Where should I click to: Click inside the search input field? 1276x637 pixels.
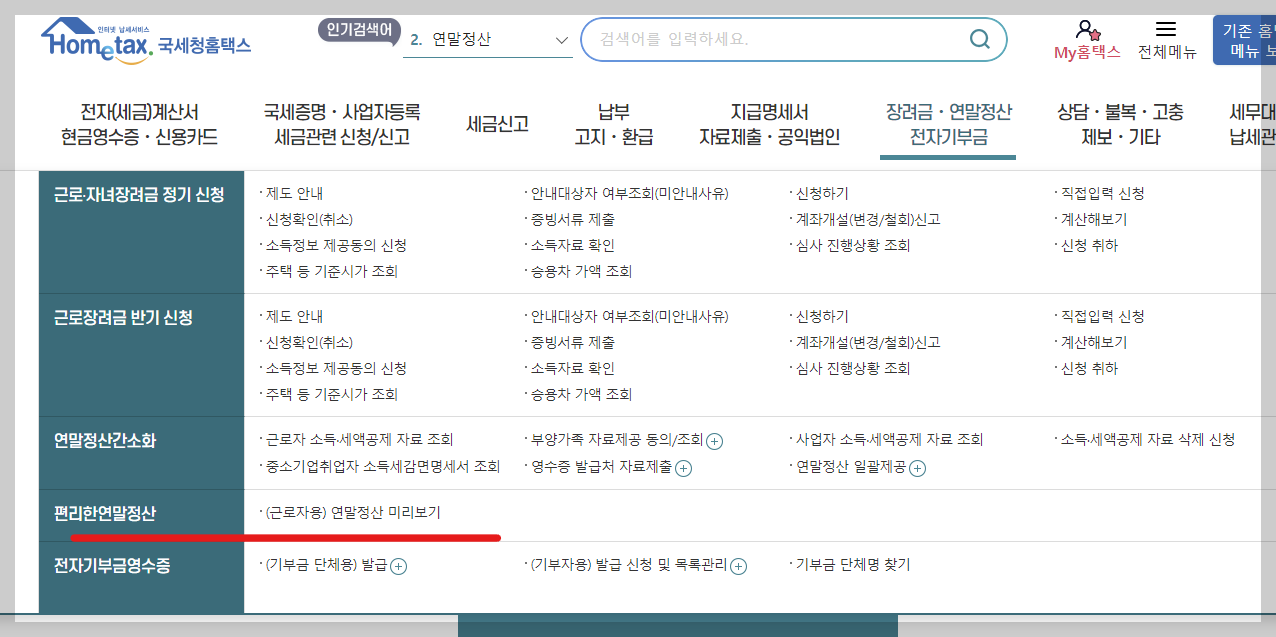pyautogui.click(x=780, y=39)
